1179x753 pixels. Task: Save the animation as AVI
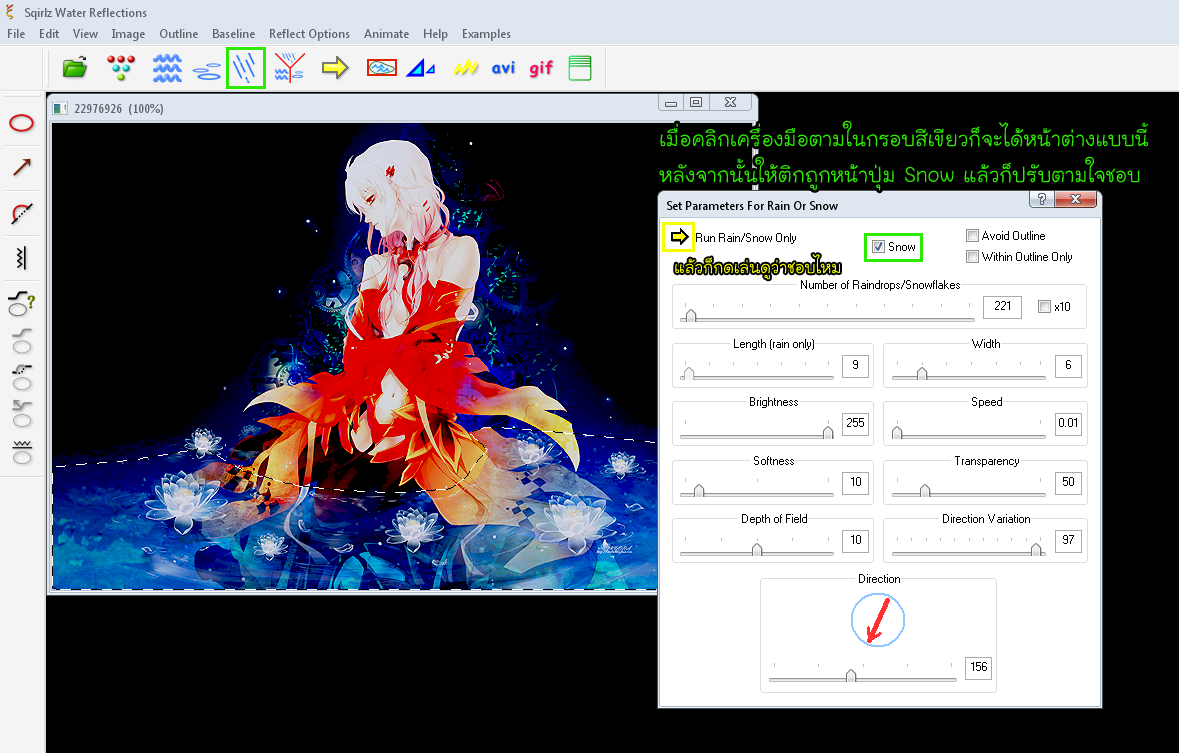[503, 68]
